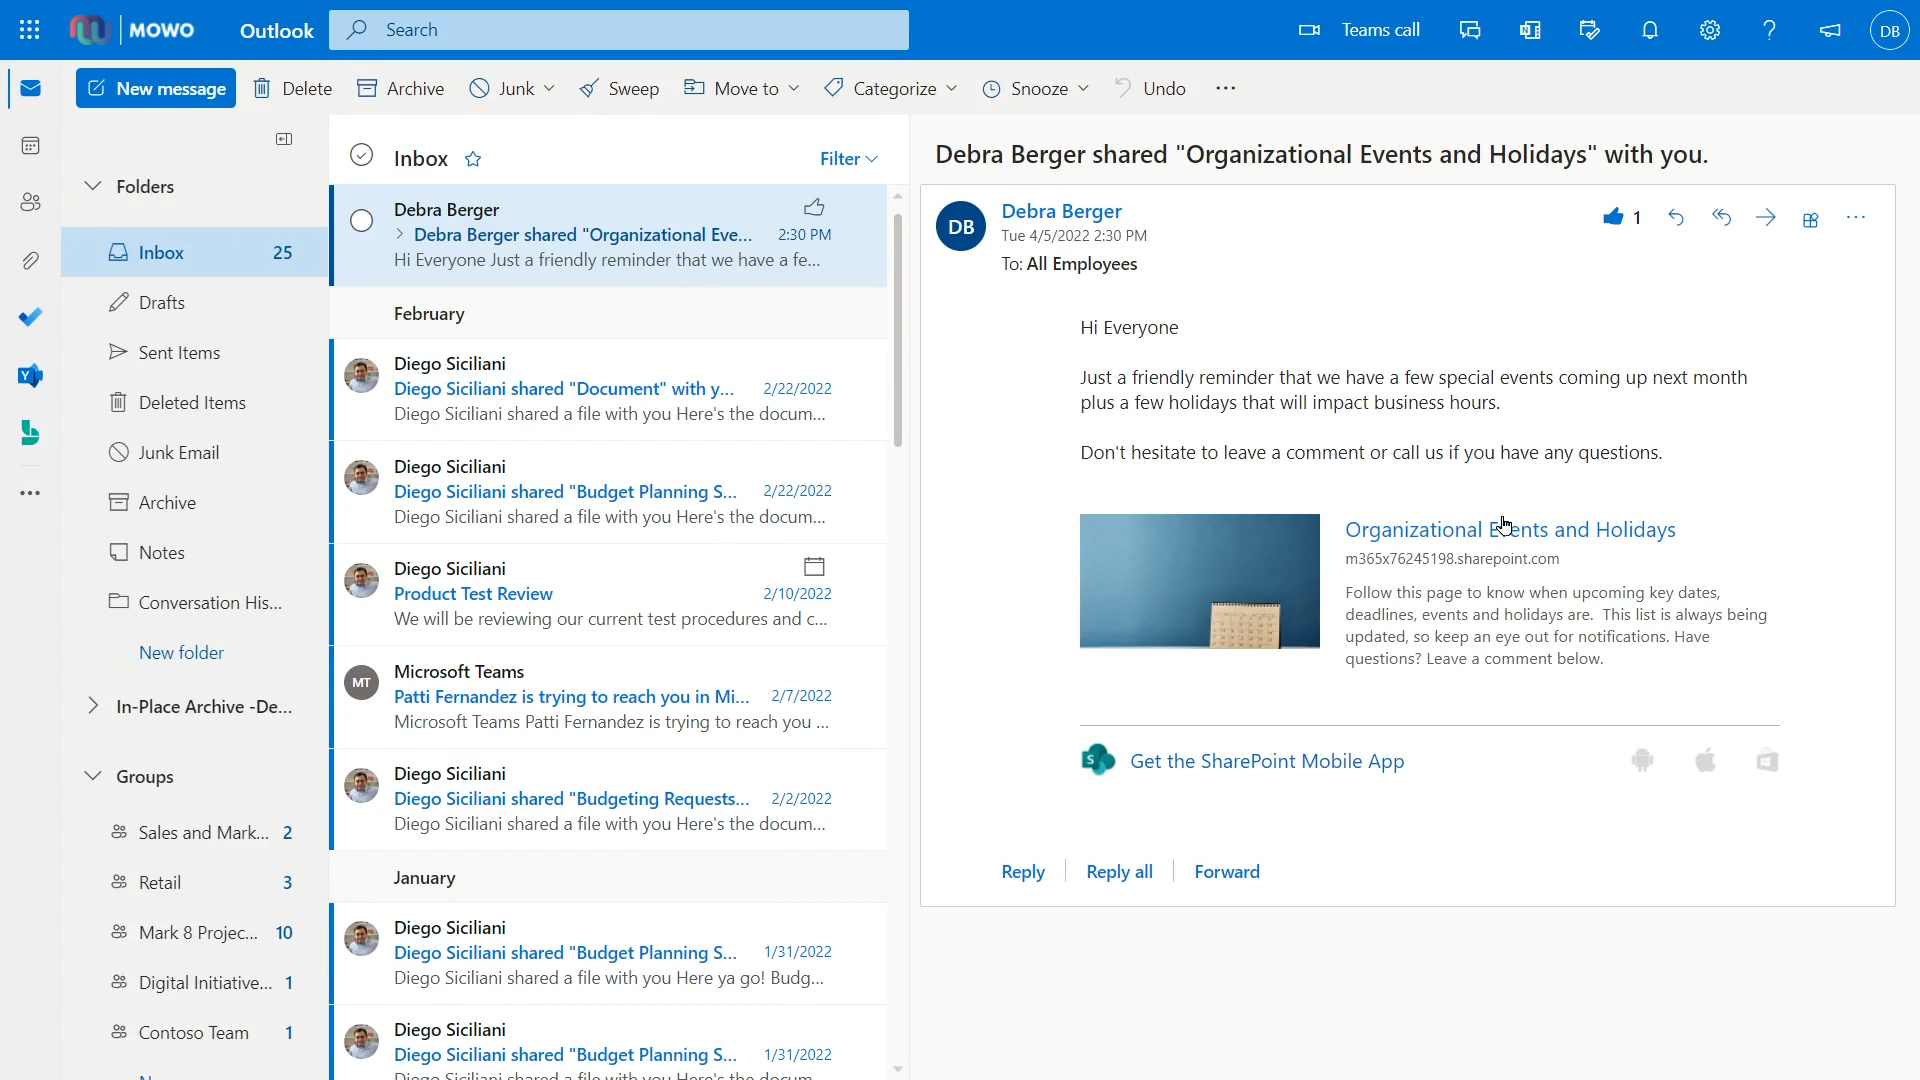Open Files paperclip icon in left rail
The width and height of the screenshot is (1920, 1080).
pyautogui.click(x=30, y=261)
